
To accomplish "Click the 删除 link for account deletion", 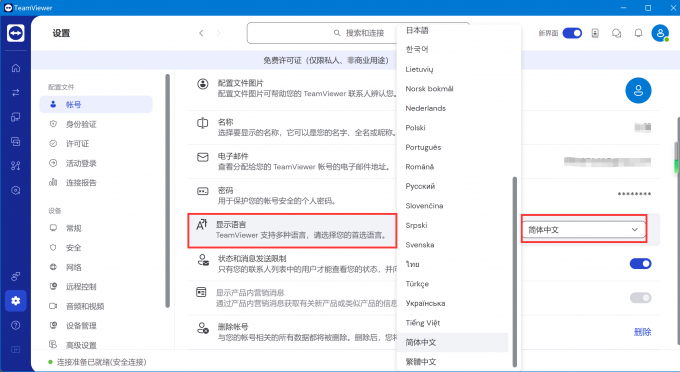I will tap(642, 332).
